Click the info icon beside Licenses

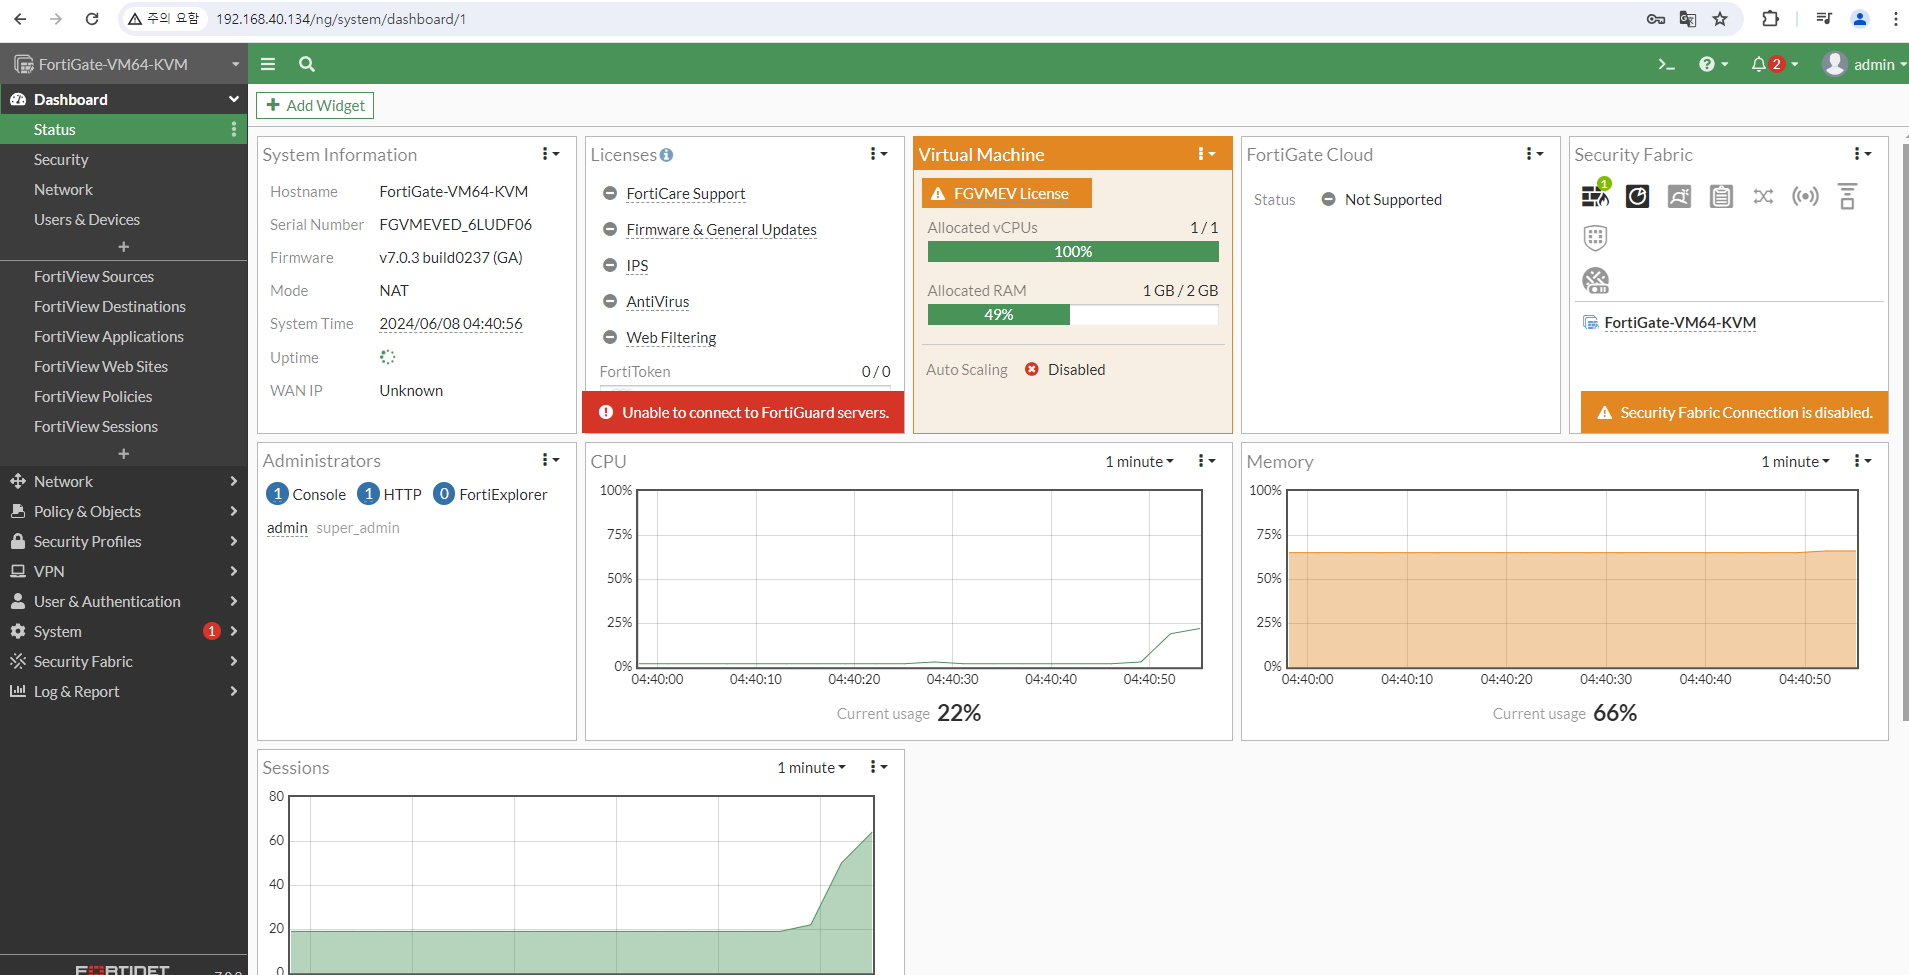click(666, 155)
